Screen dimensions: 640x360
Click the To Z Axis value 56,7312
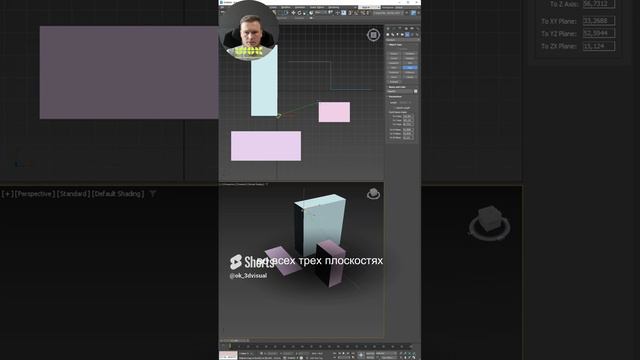pos(599,4)
